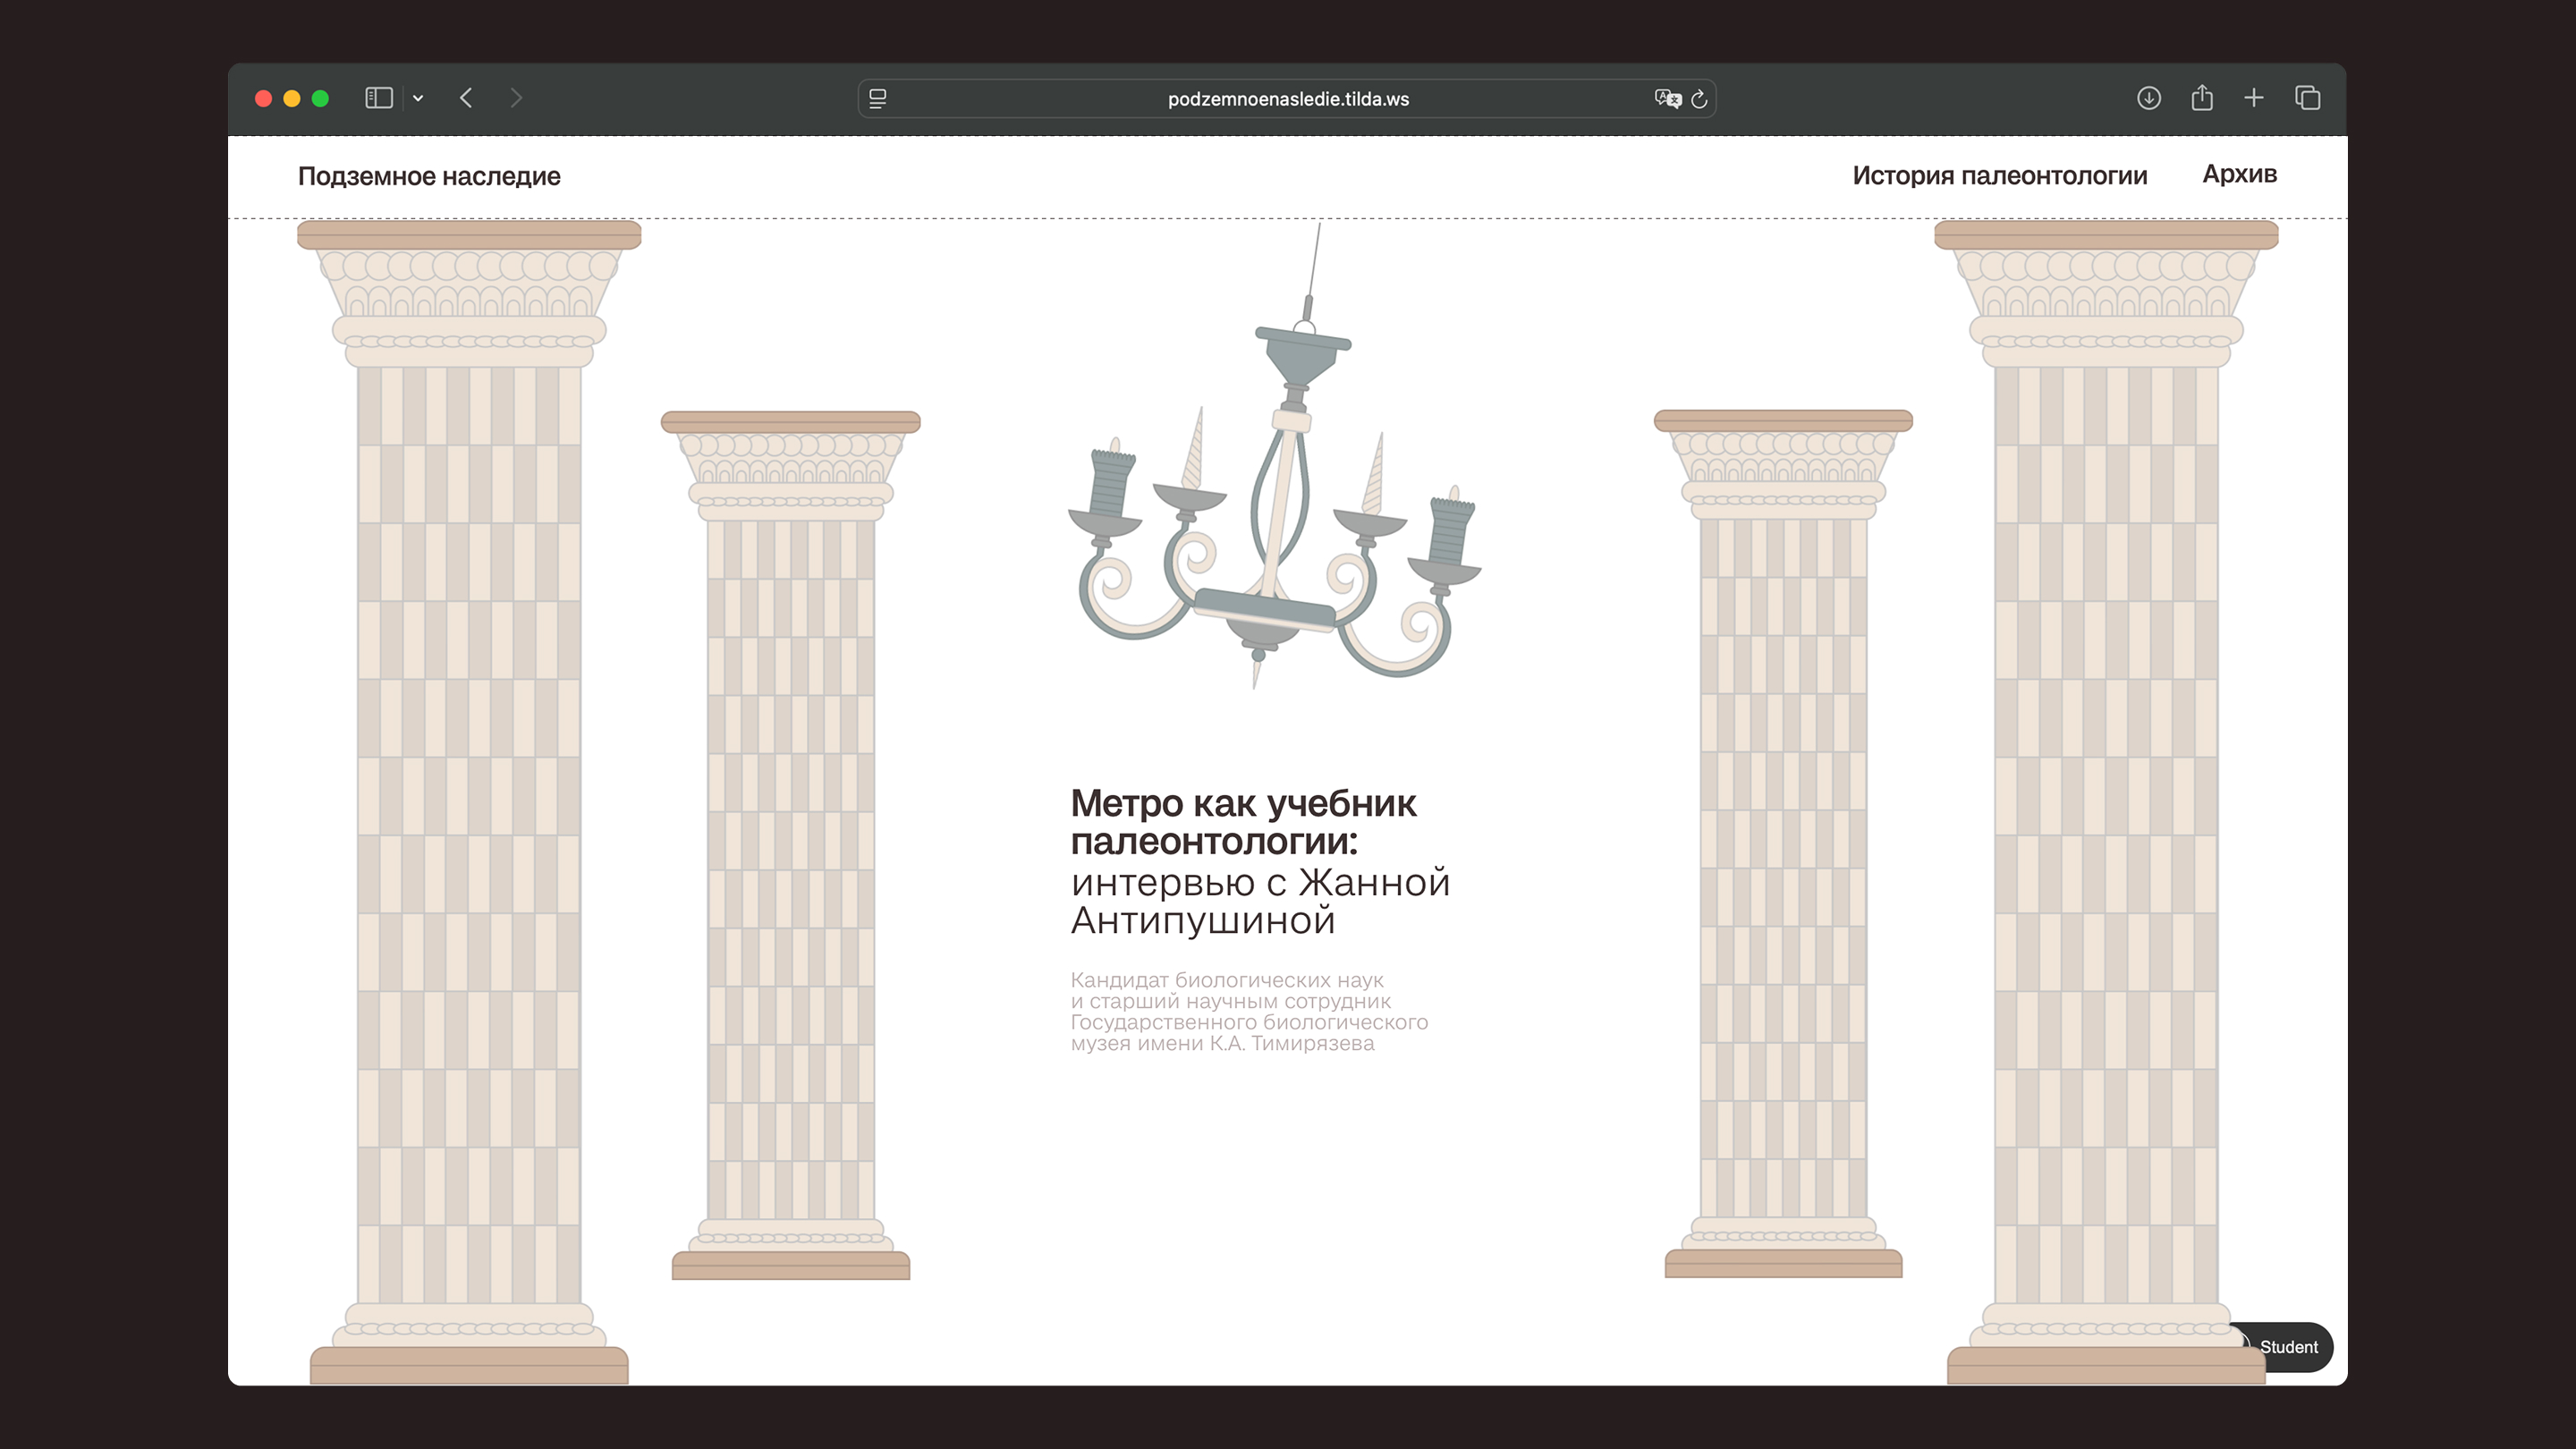Viewport: 2576px width, 1449px height.
Task: Open the История палеонтологии menu item
Action: 1999,176
